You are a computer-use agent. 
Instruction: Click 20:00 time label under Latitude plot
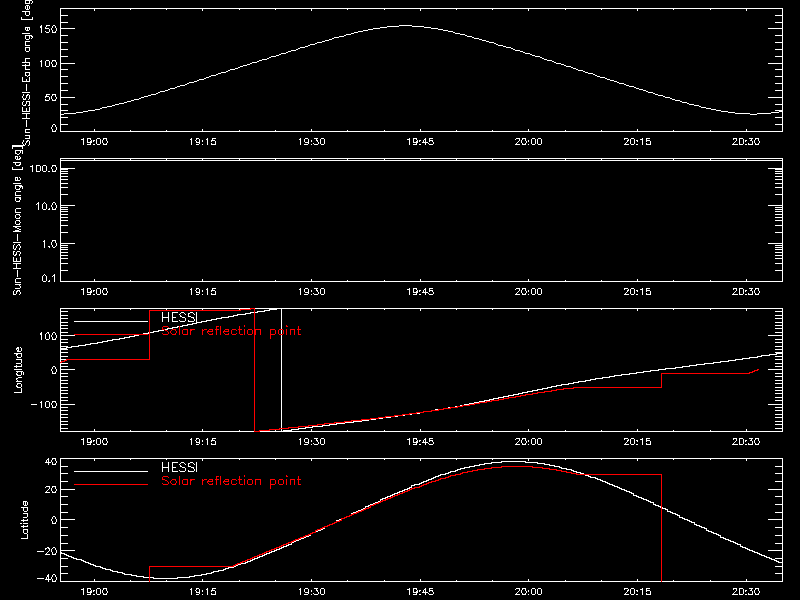[529, 592]
